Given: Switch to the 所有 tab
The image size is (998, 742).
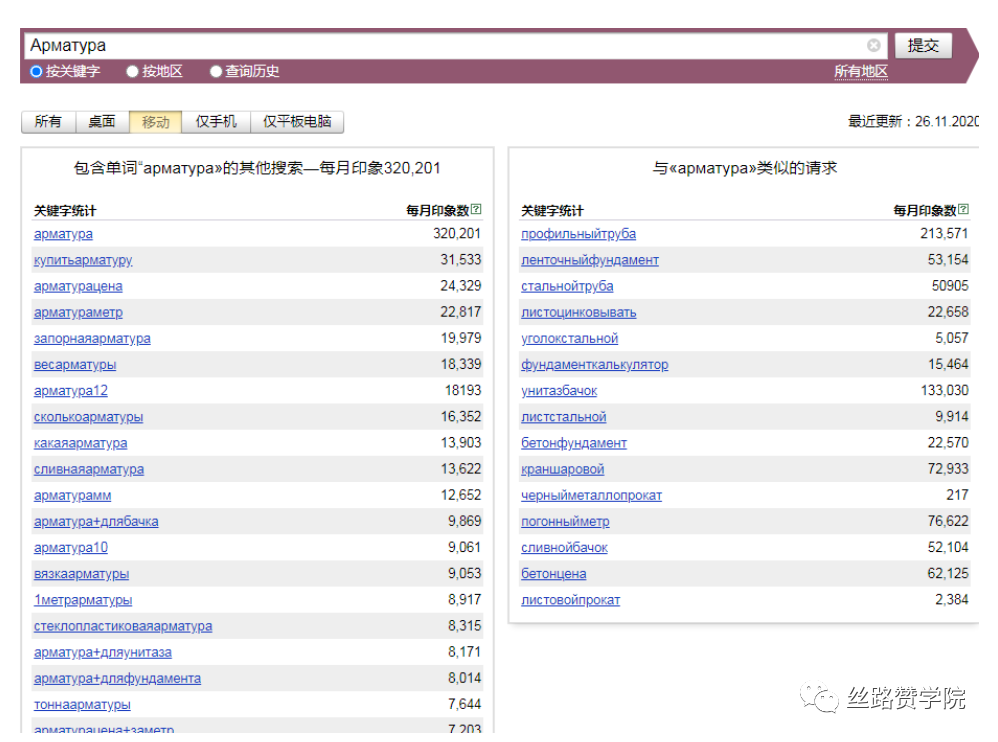Looking at the screenshot, I should click(x=47, y=121).
